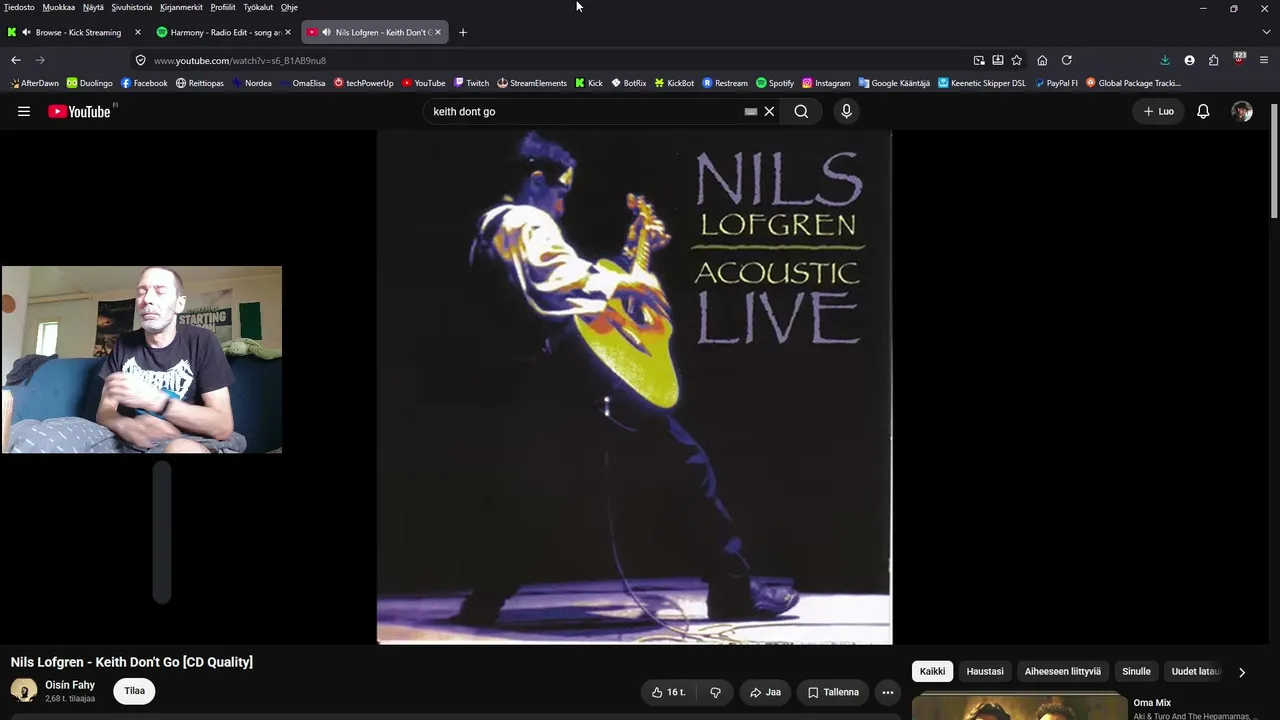Open the ad blocker extension showing 123
1280x720 pixels.
(x=1239, y=59)
